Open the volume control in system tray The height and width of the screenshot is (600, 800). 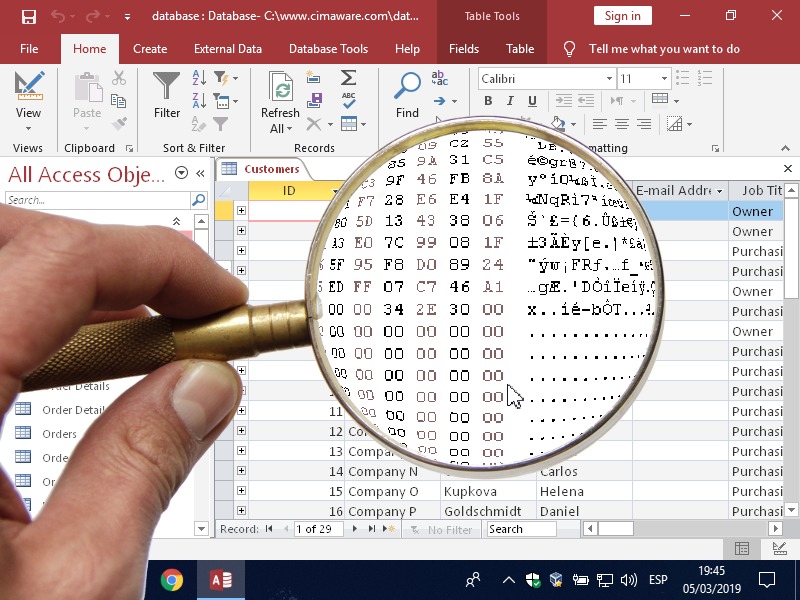629,580
